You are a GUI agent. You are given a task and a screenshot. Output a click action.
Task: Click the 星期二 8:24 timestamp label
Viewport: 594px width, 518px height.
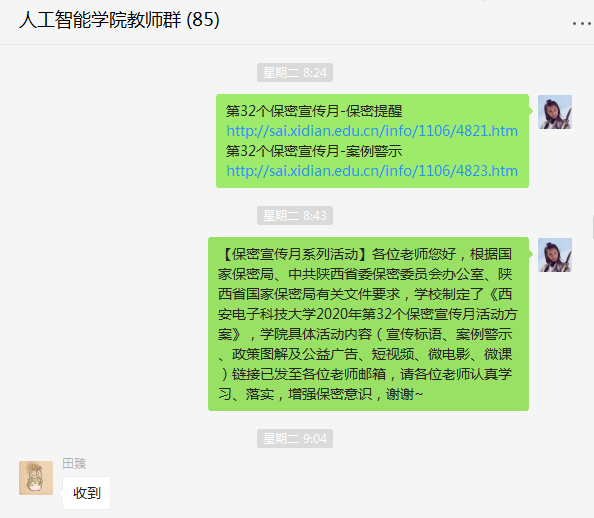coord(295,72)
